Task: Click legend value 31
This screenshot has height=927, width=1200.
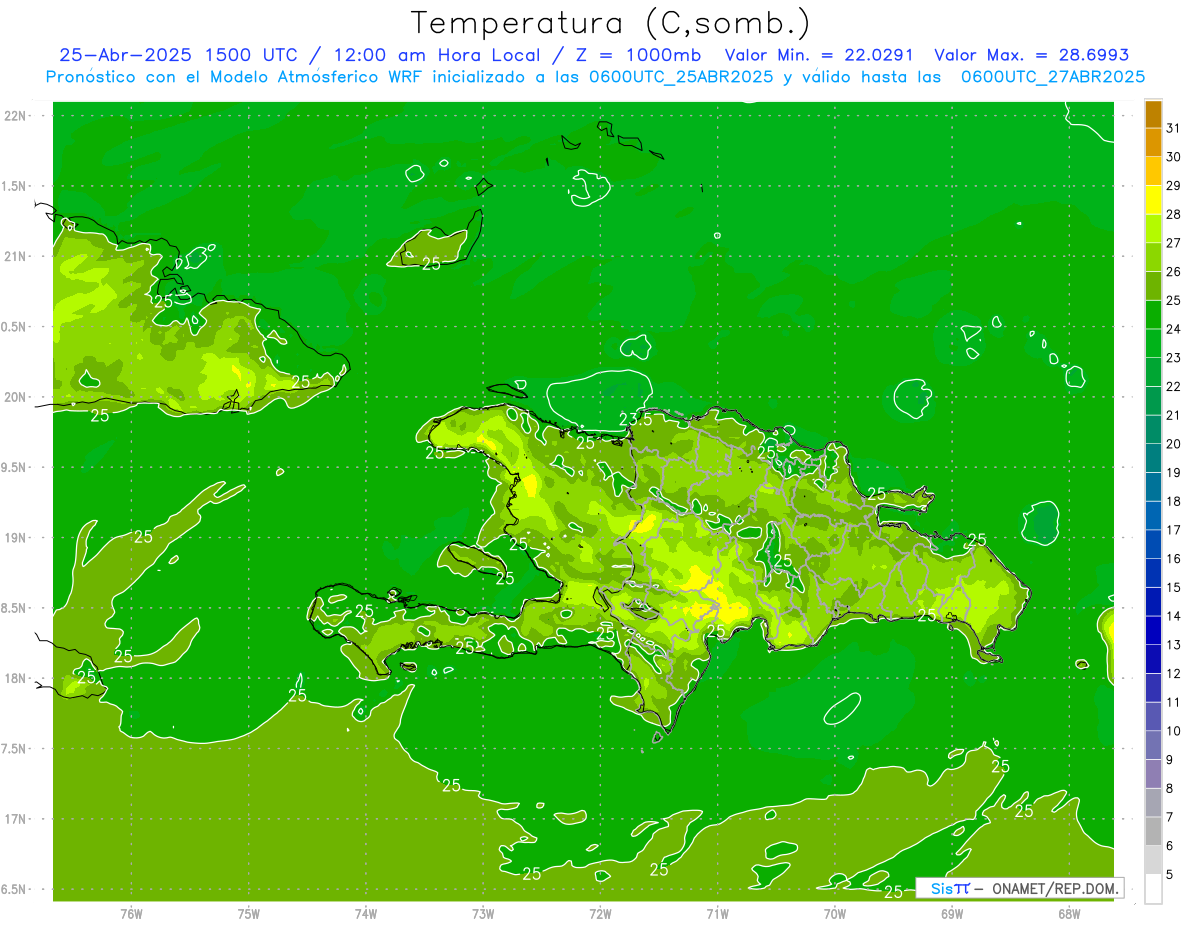Action: (1173, 128)
